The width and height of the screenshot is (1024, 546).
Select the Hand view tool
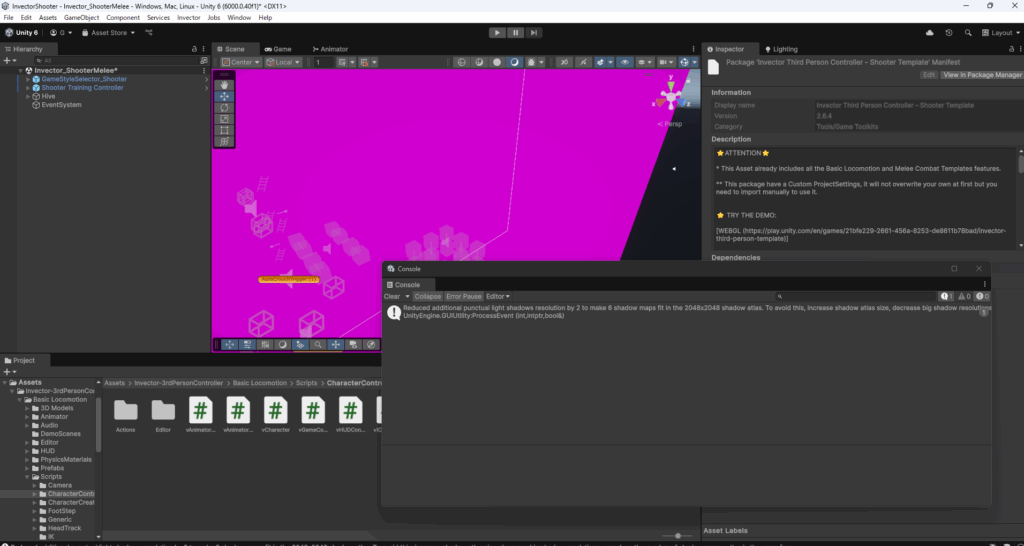point(224,85)
